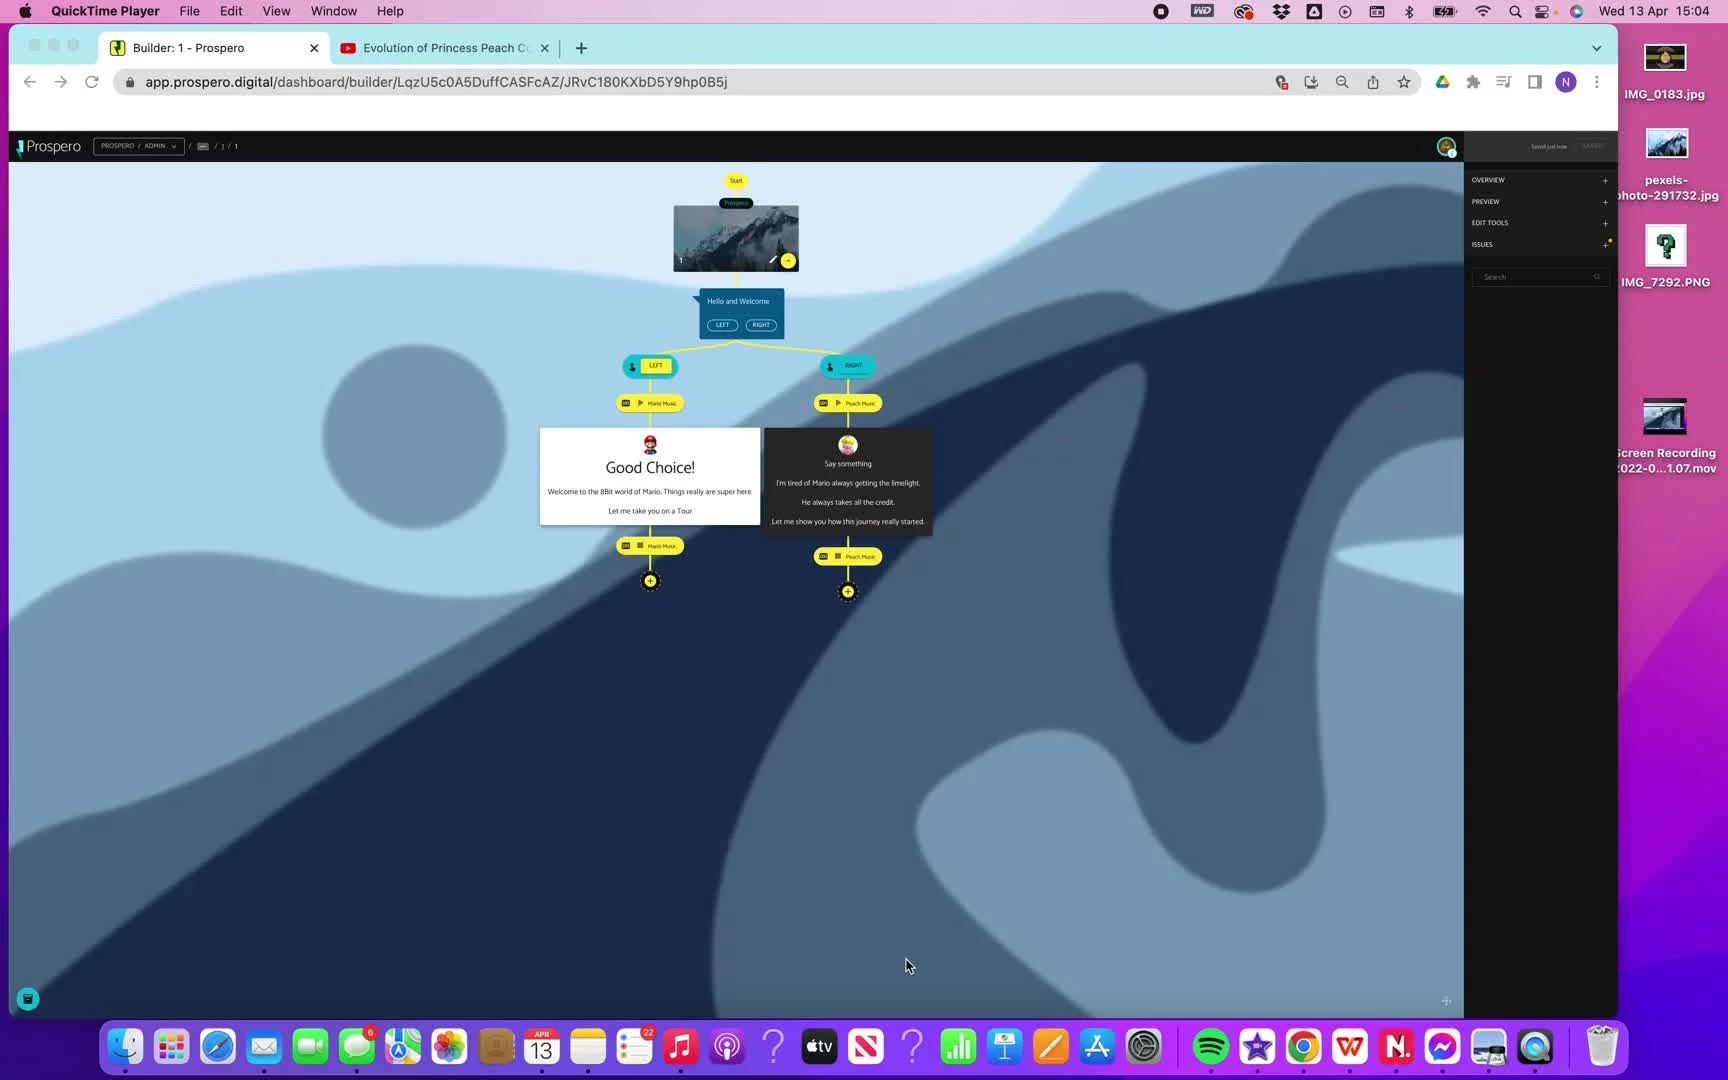Click the recenter crosshair icon on the canvas
Image resolution: width=1728 pixels, height=1080 pixels.
[1446, 1001]
